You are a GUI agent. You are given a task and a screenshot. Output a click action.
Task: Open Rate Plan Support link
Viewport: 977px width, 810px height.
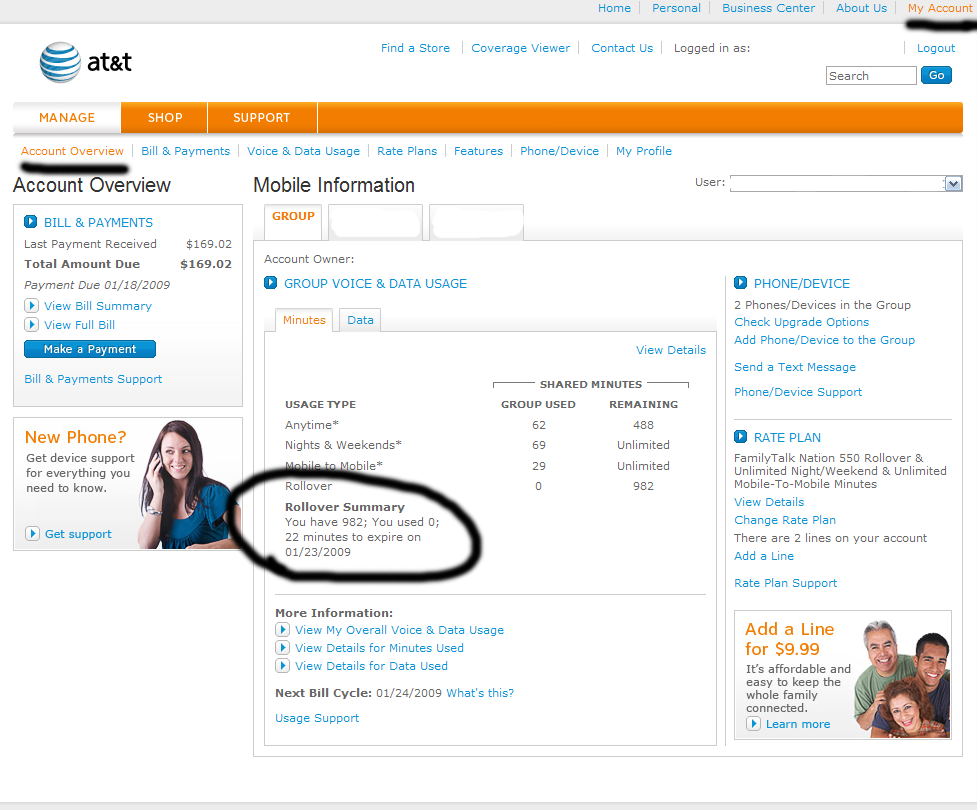[x=785, y=583]
